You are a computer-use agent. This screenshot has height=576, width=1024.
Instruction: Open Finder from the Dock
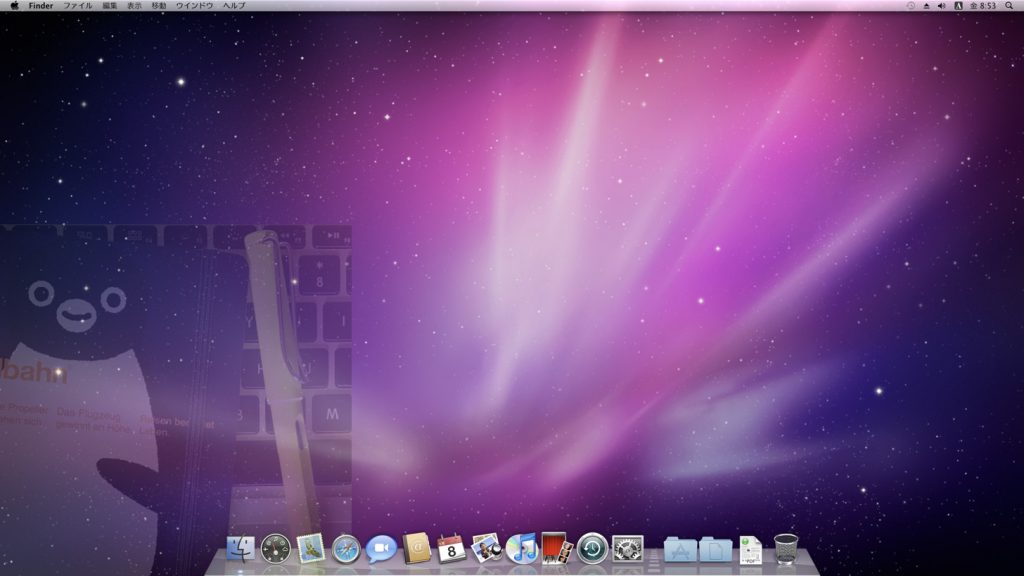coord(240,549)
